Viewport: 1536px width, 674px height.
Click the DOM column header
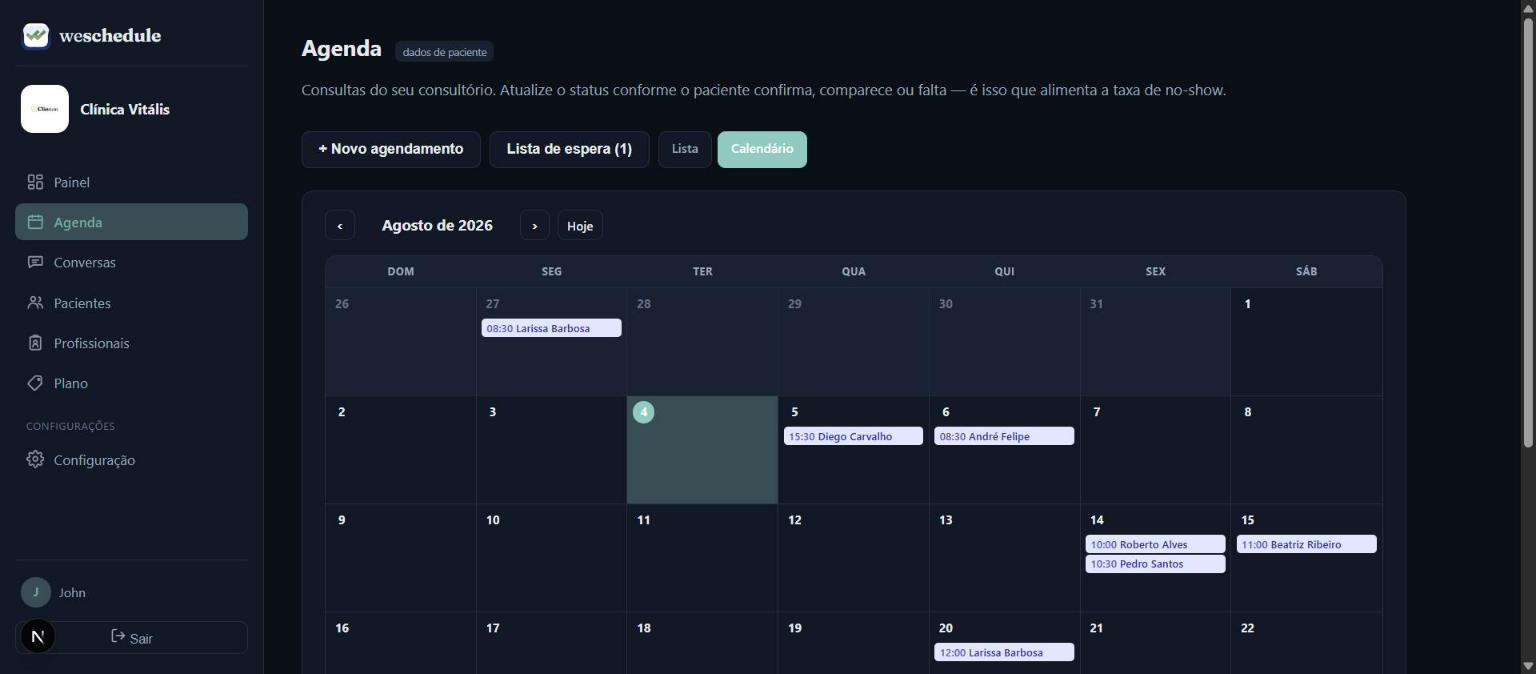click(401, 271)
